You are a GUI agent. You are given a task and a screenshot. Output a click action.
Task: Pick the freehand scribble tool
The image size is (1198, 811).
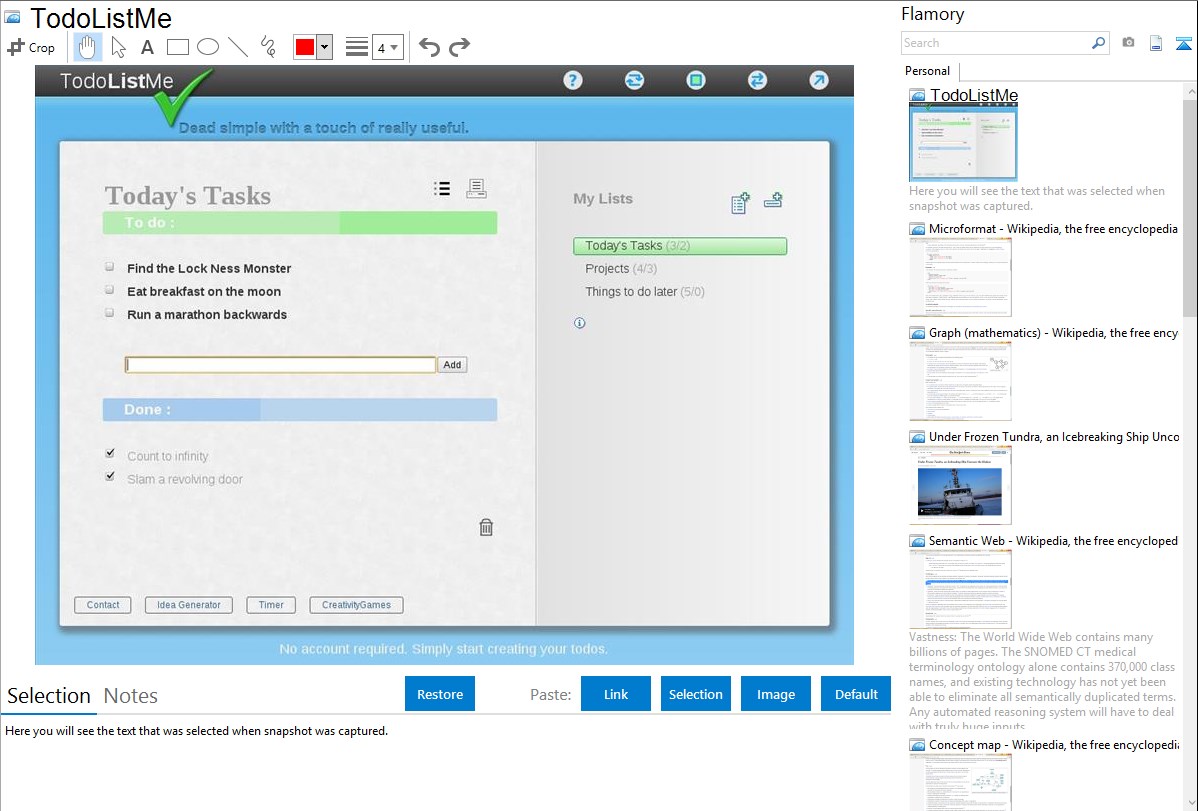pyautogui.click(x=268, y=47)
